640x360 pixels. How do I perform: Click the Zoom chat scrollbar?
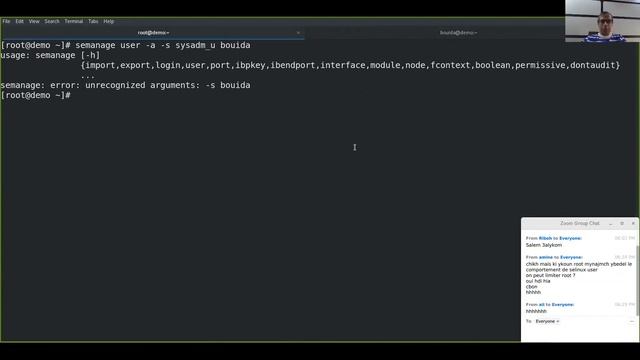(x=637, y=281)
